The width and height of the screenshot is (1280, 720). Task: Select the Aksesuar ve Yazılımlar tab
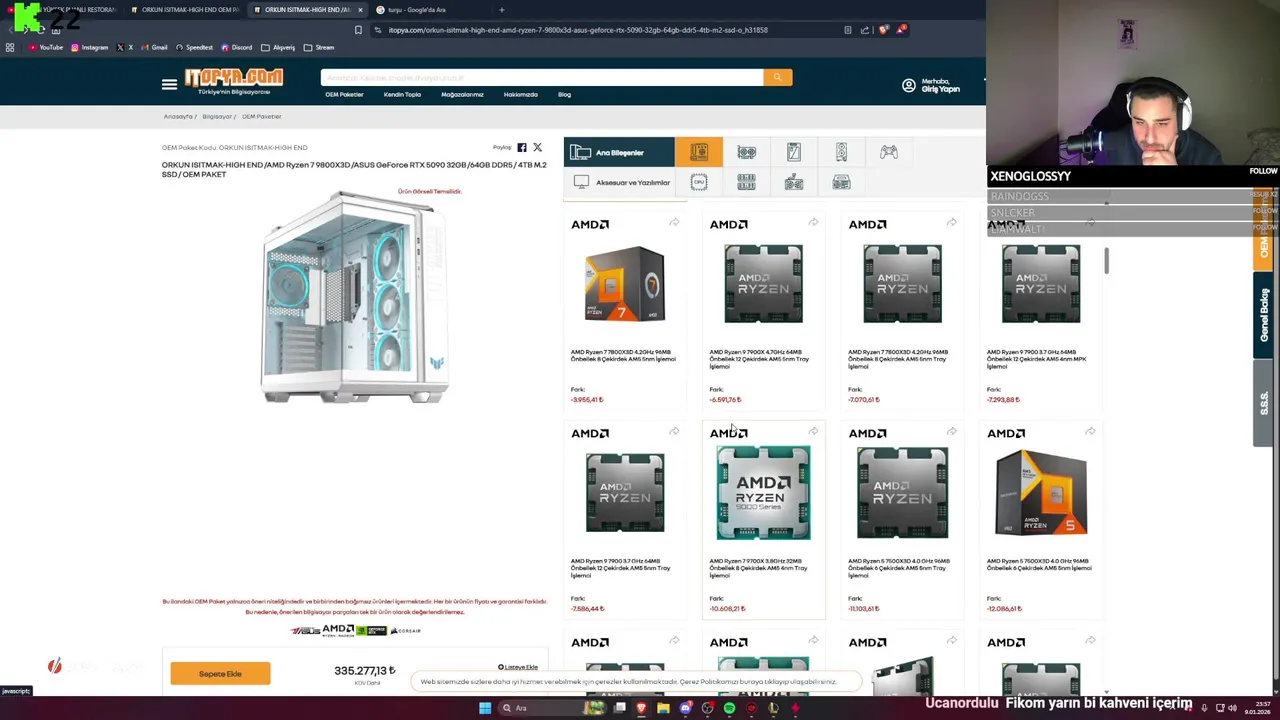tap(619, 182)
